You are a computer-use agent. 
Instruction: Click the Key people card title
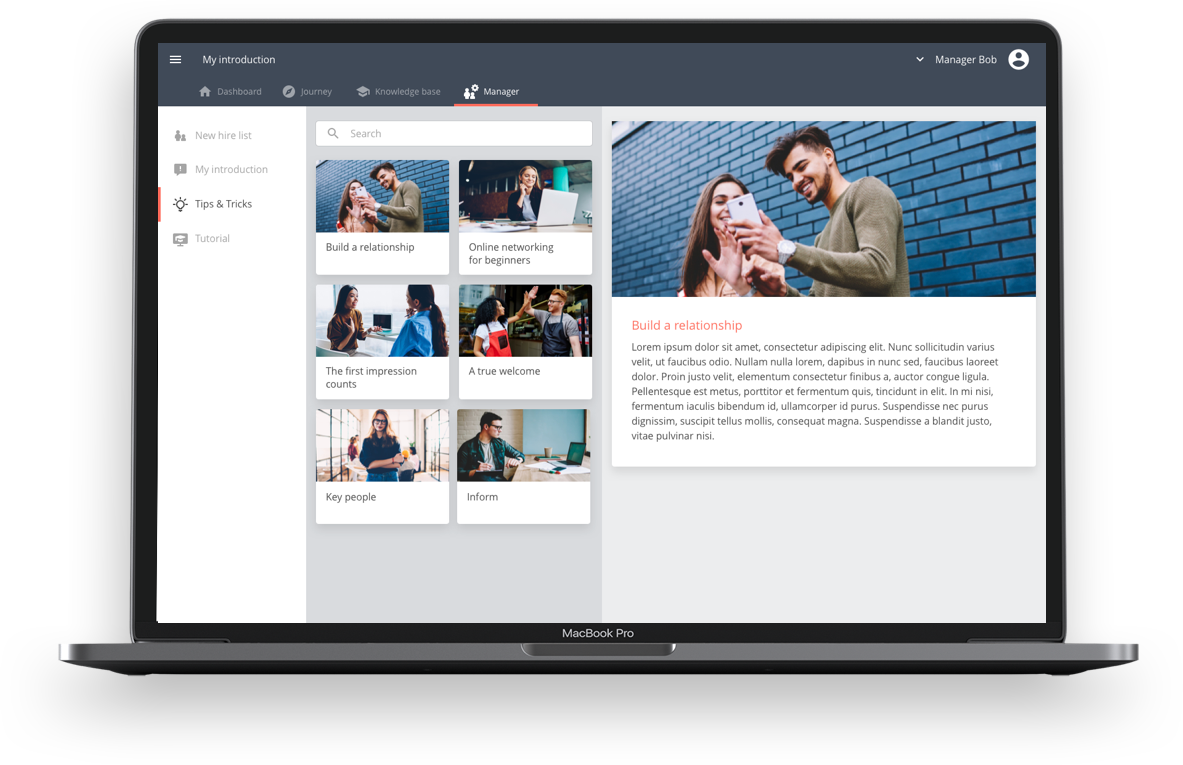pyautogui.click(x=351, y=497)
